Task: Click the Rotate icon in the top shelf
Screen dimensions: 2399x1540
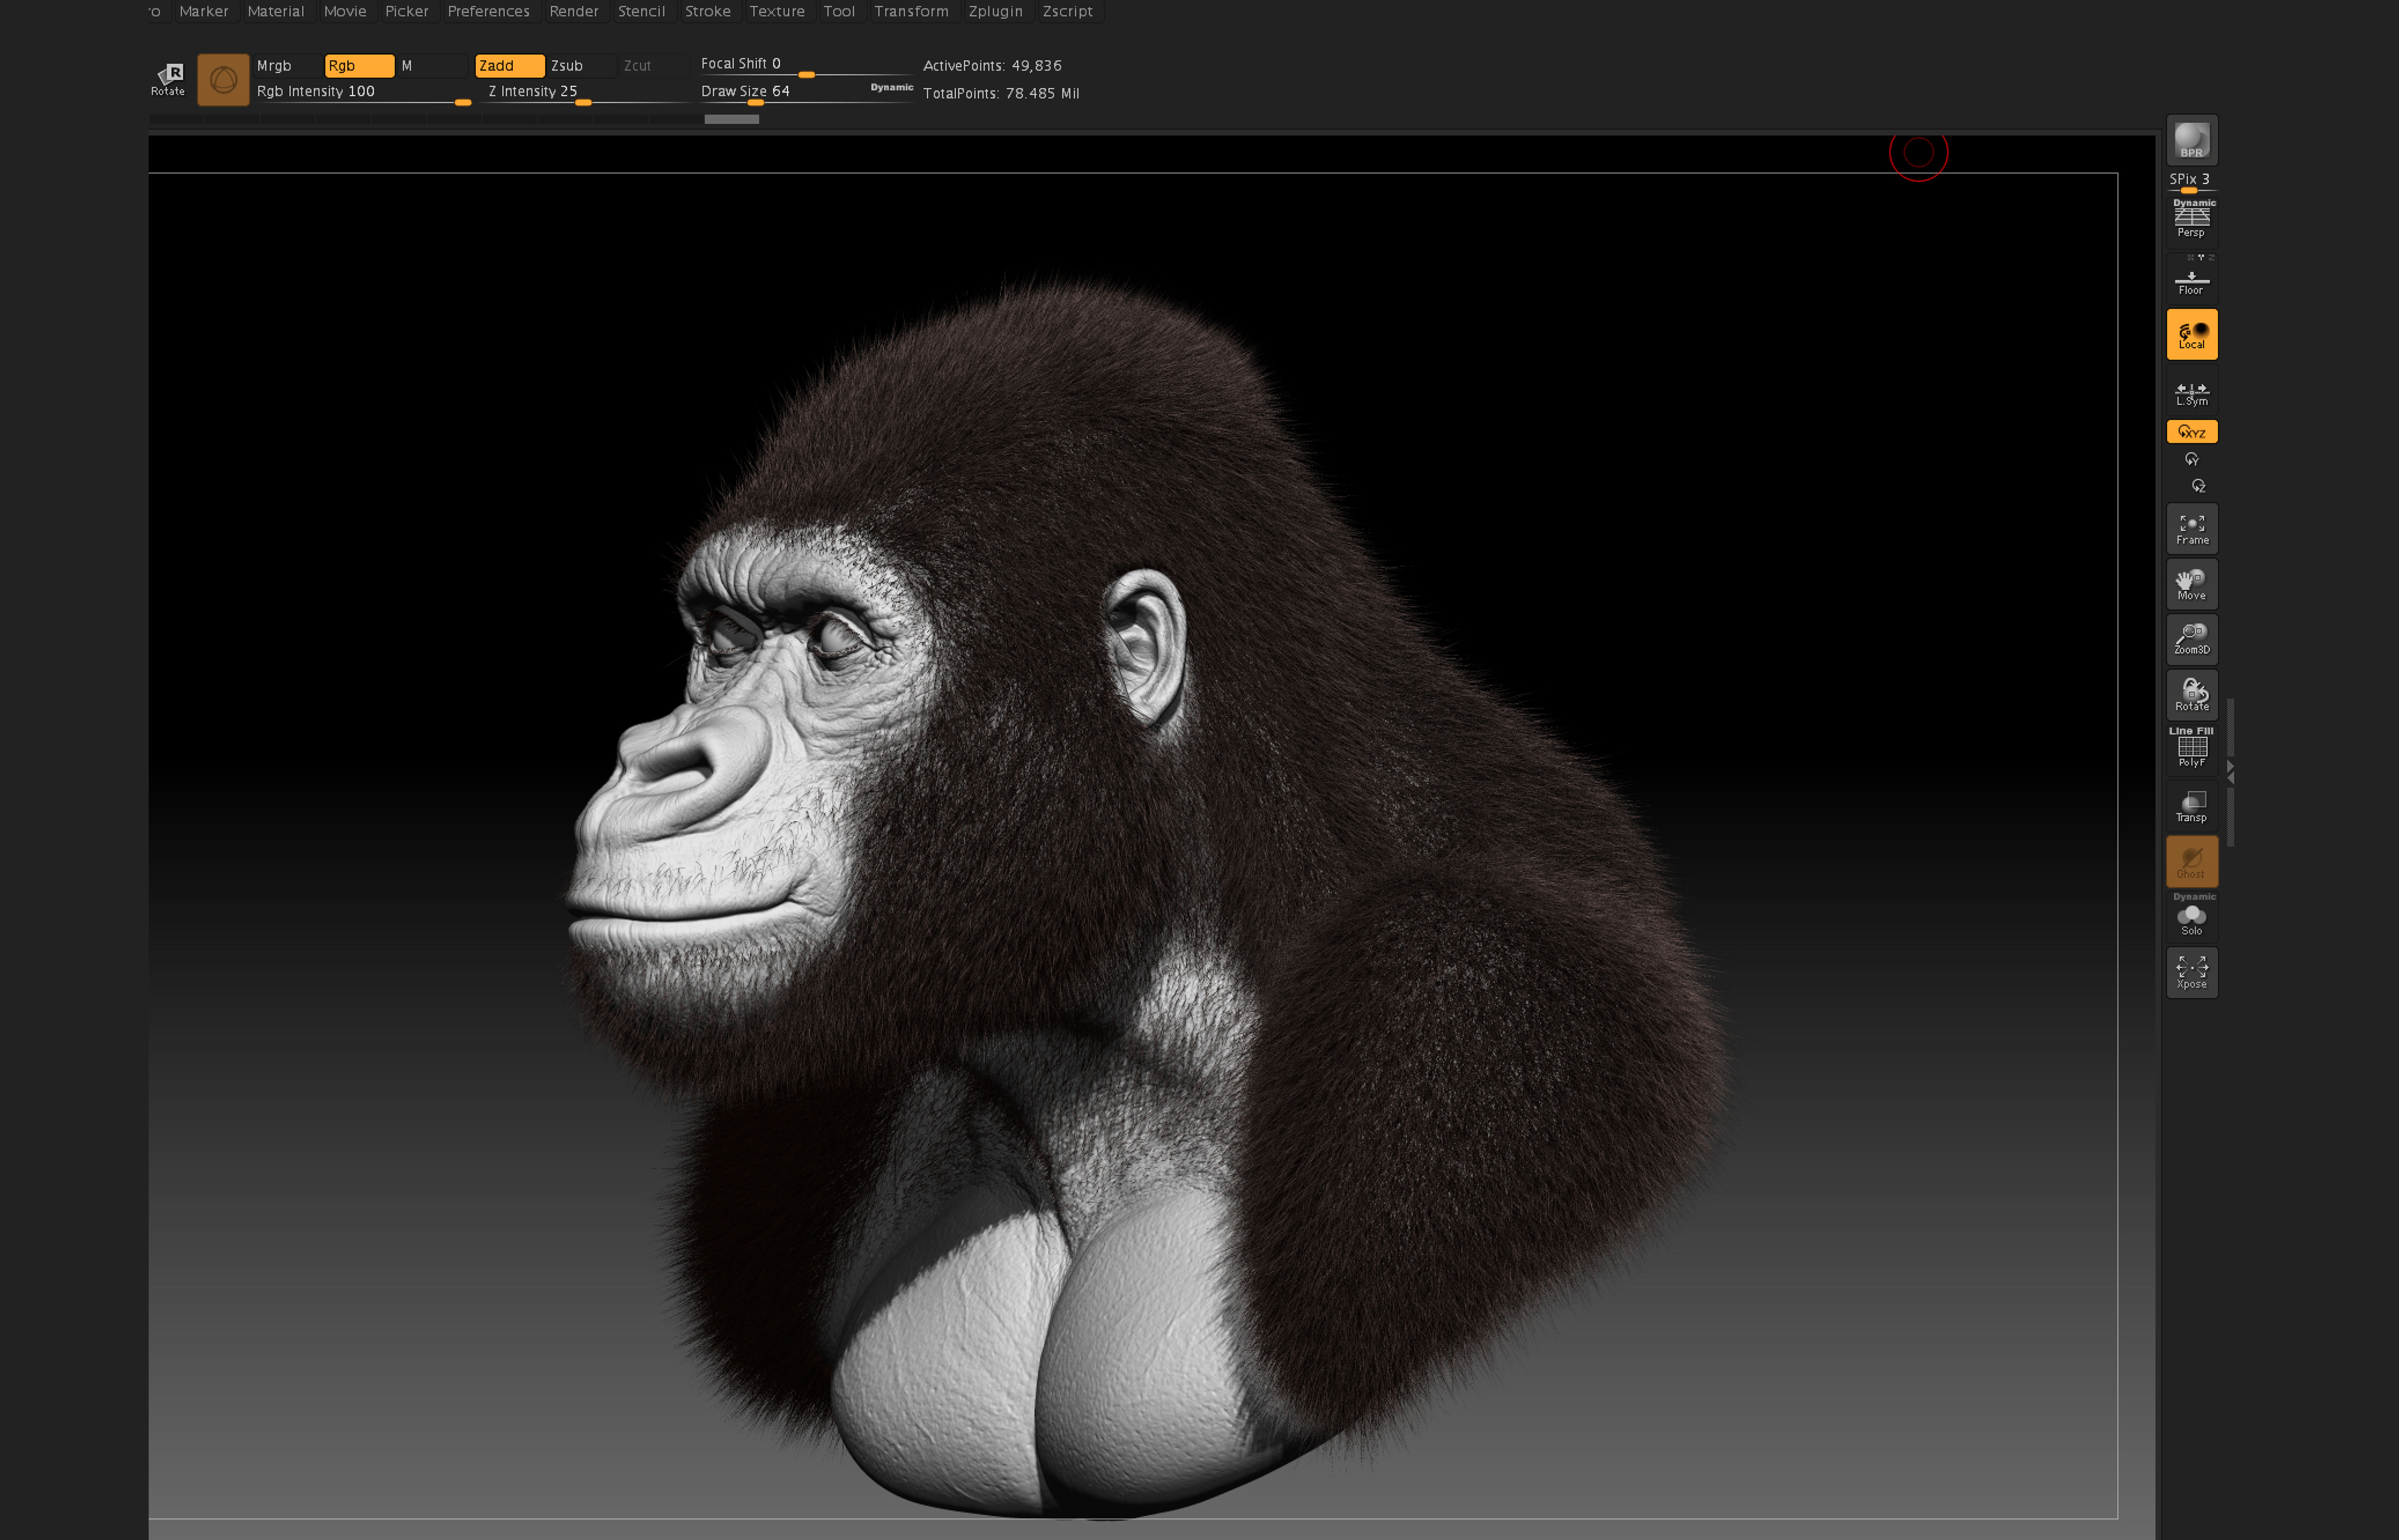Action: (168, 79)
